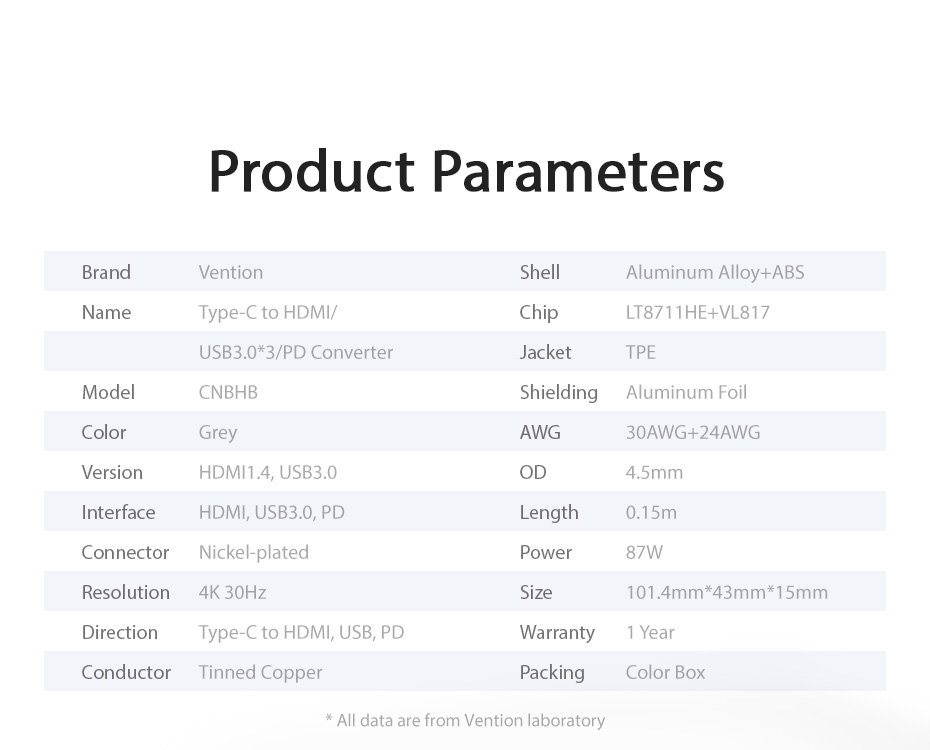The width and height of the screenshot is (930, 750).
Task: Click the Conductor value "Tinned Copper"
Action: (x=261, y=672)
